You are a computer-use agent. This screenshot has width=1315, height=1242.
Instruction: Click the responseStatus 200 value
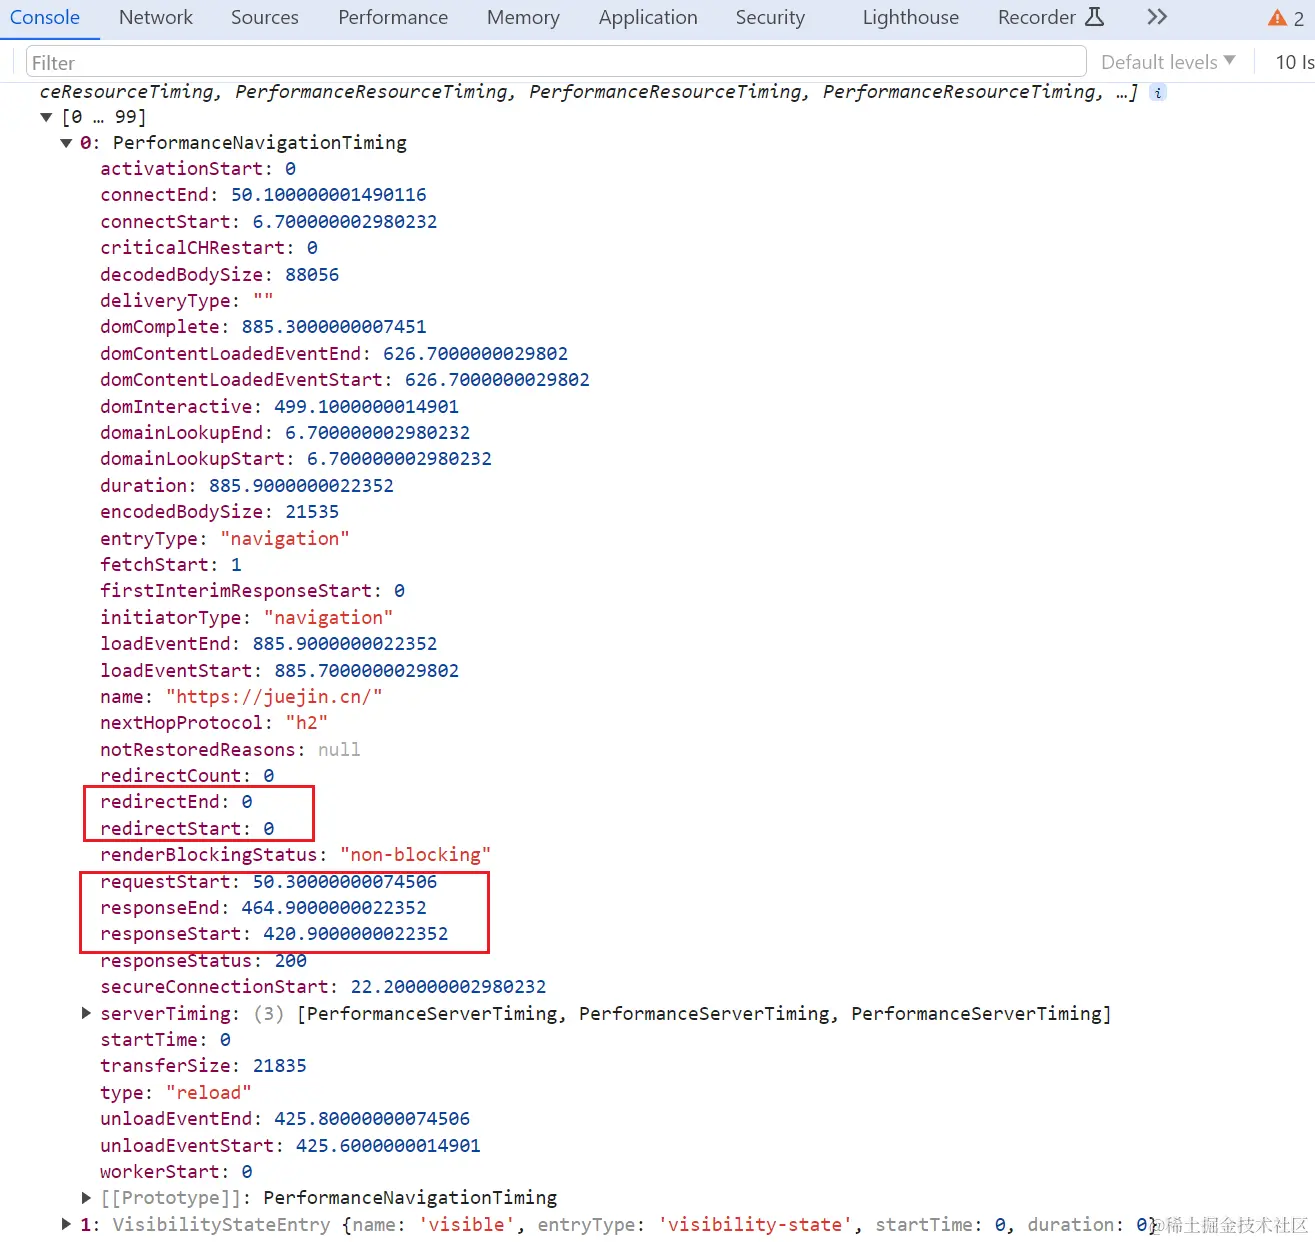pos(291,961)
